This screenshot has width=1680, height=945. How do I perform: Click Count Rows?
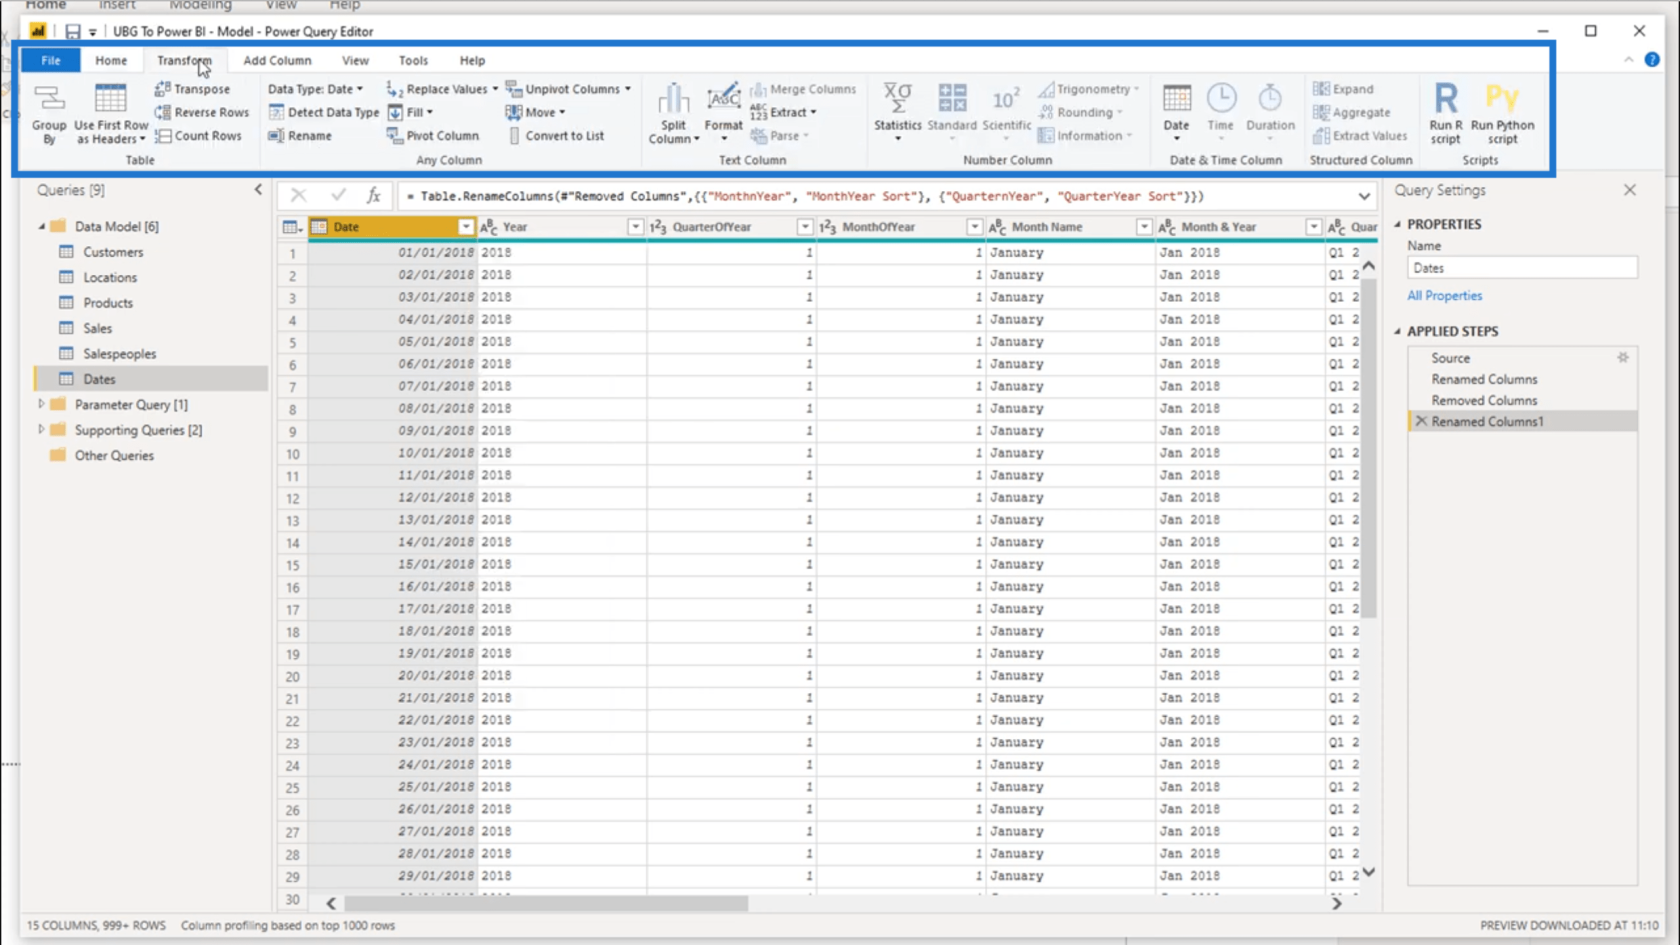(x=198, y=135)
